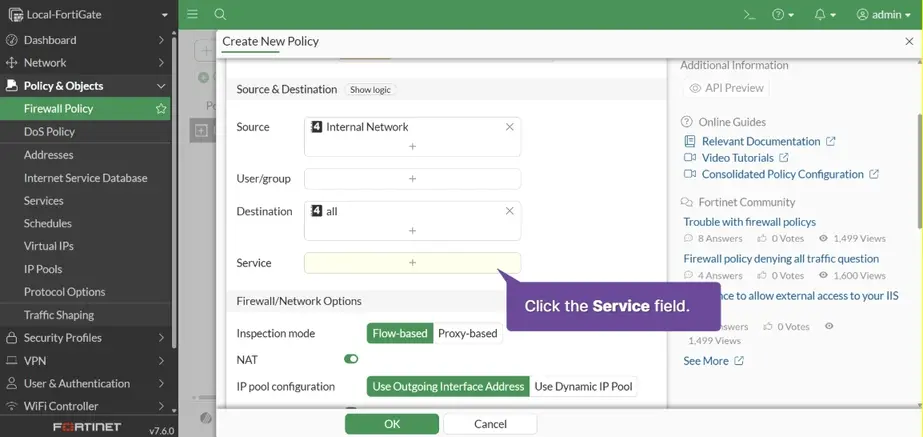Click the User & Authentication person icon
Screen dimensions: 923x437
[11, 383]
